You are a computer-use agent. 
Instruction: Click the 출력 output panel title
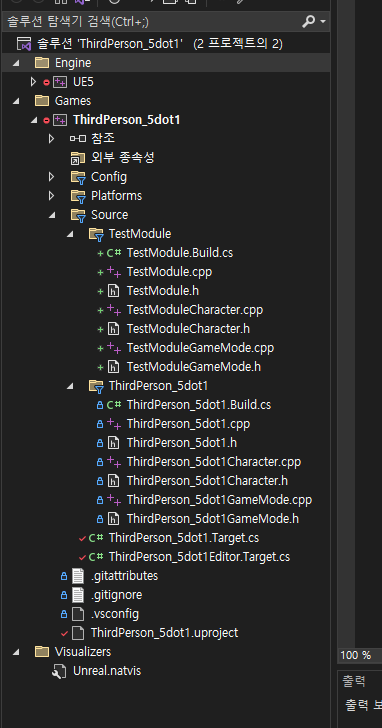[x=355, y=681]
